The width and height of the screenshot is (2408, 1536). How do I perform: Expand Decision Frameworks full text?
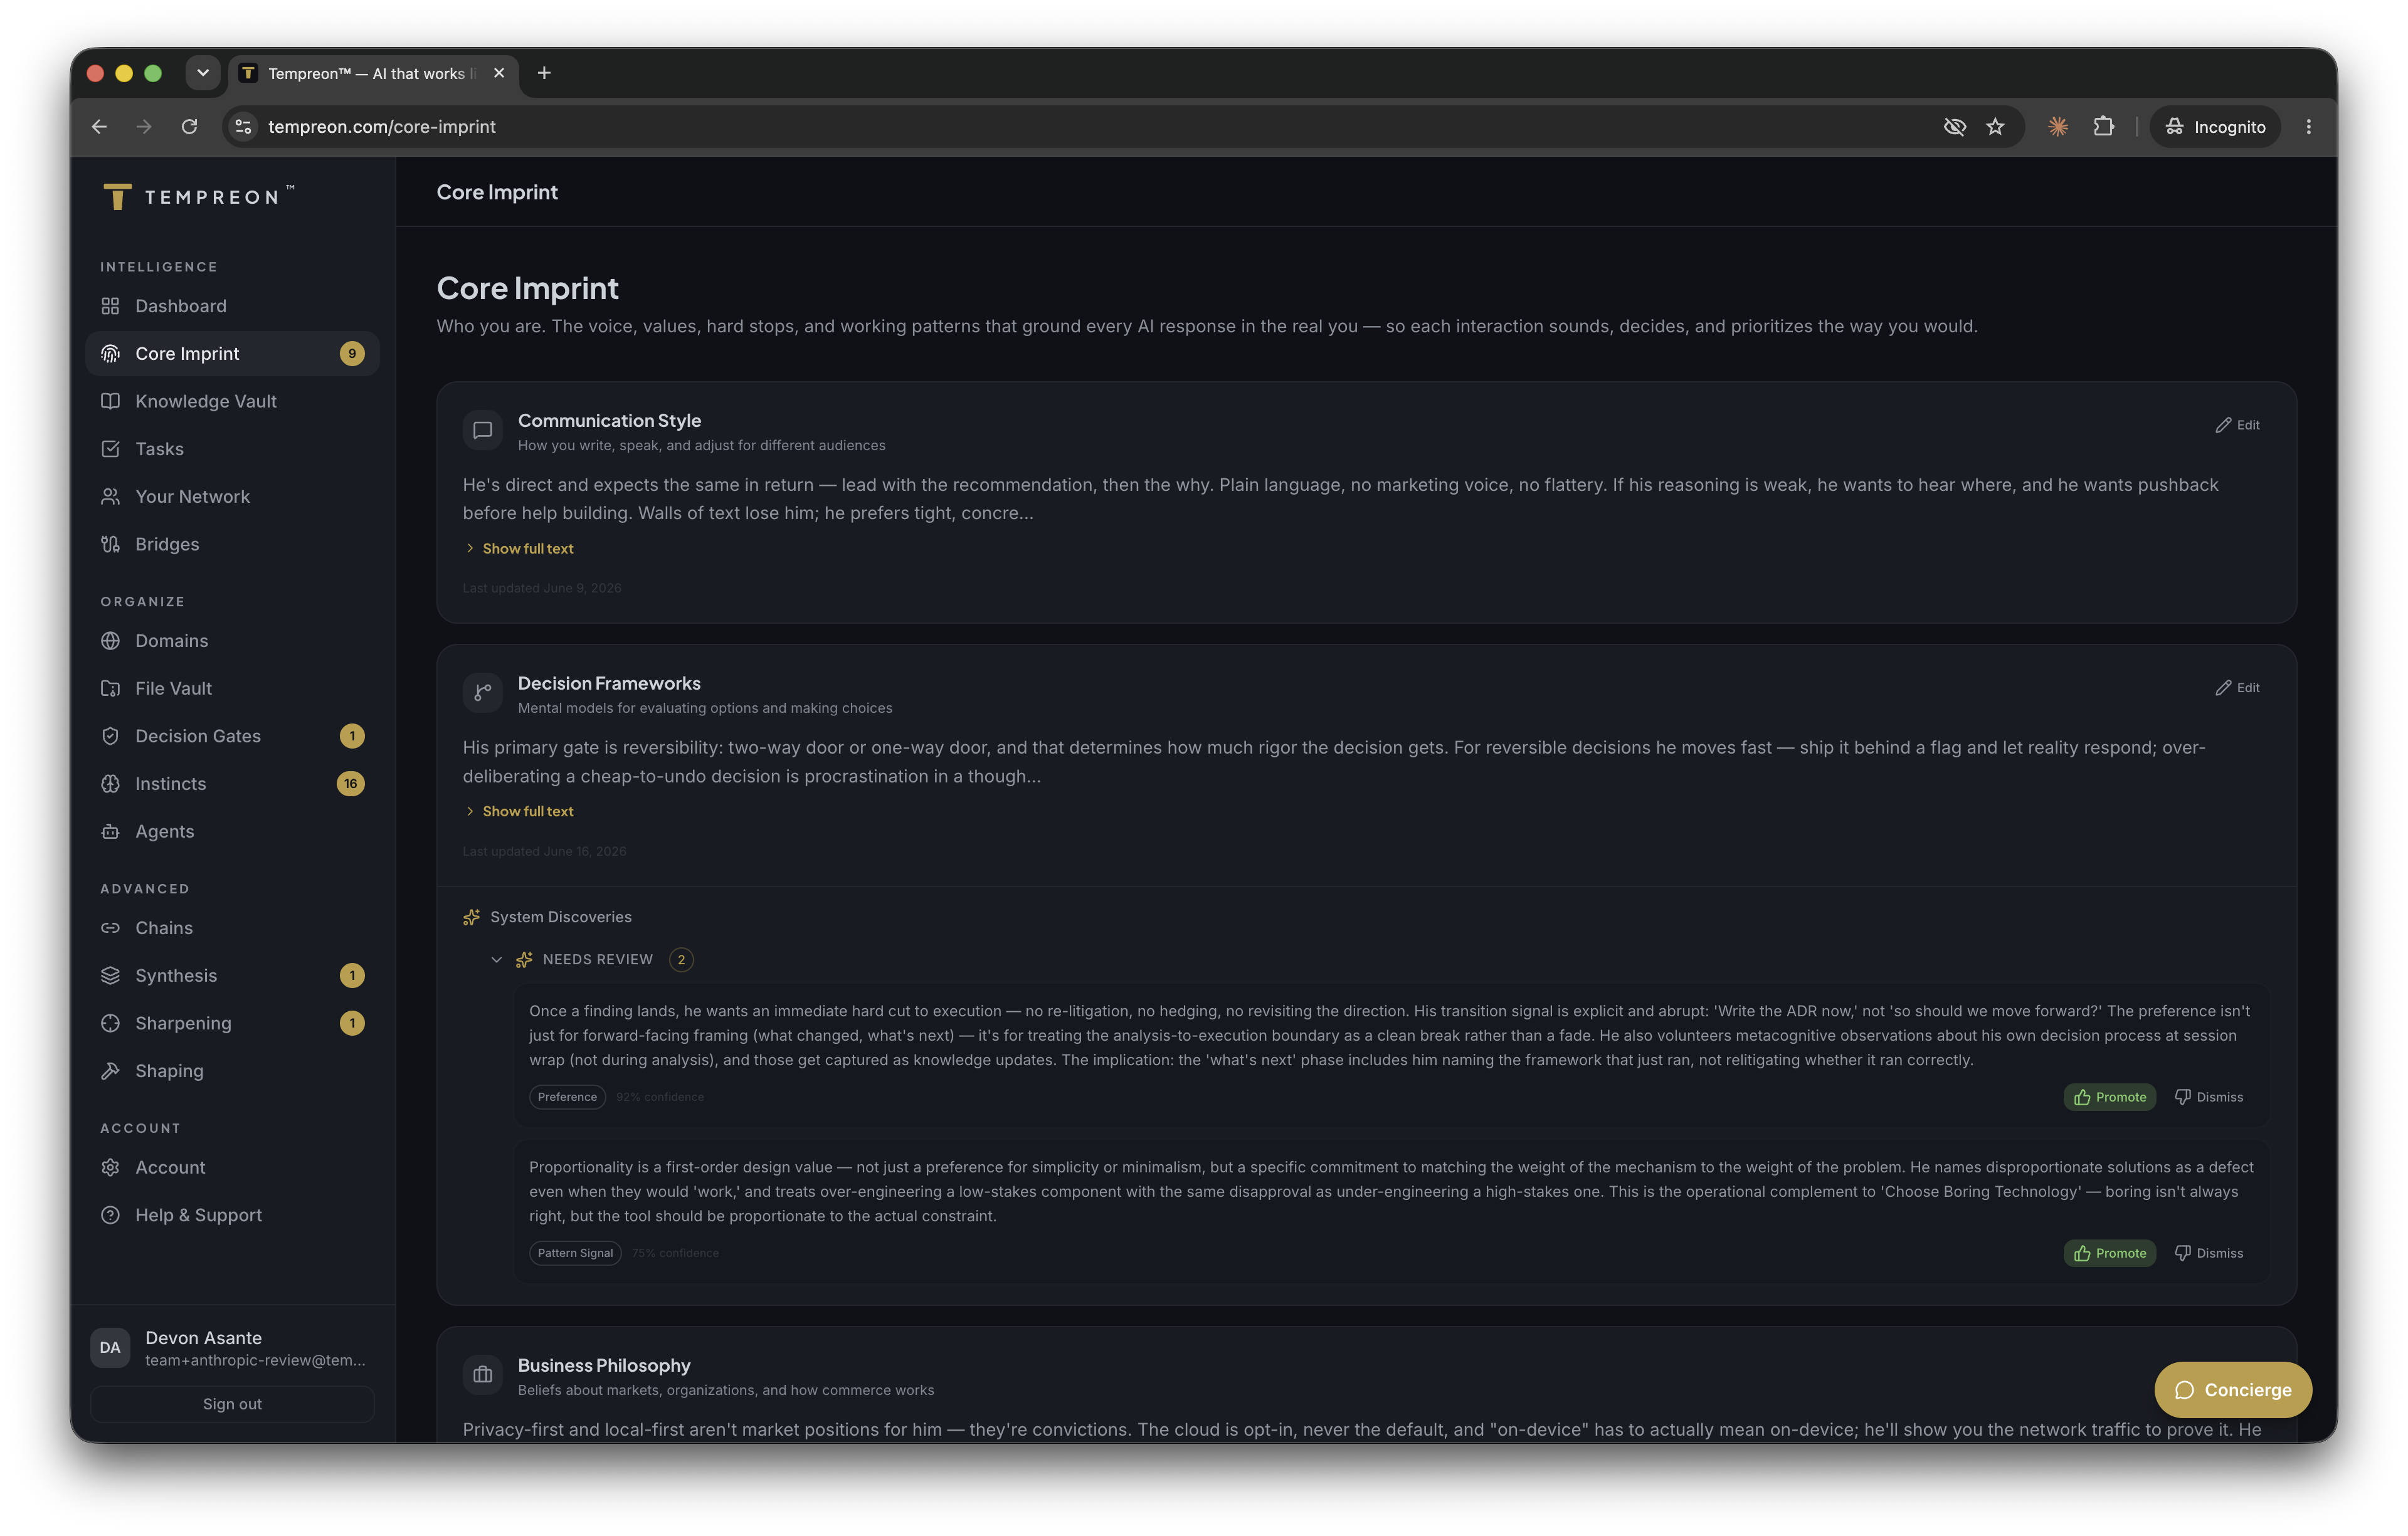point(519,812)
